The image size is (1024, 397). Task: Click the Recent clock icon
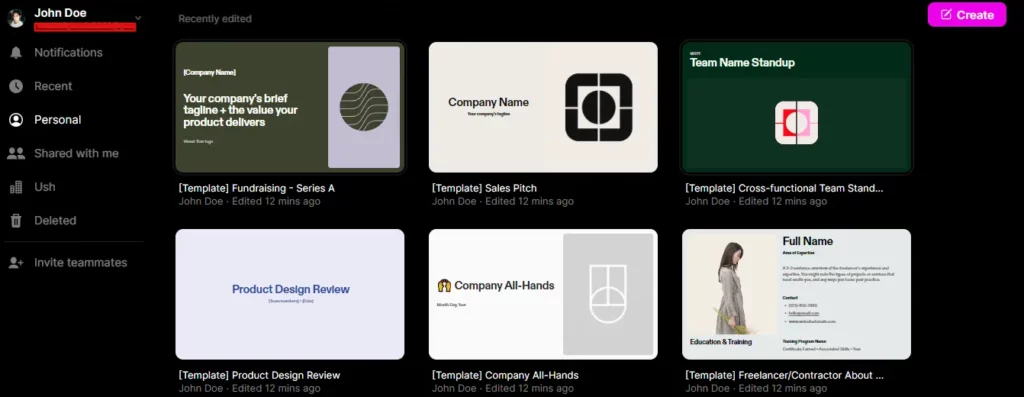tap(16, 86)
